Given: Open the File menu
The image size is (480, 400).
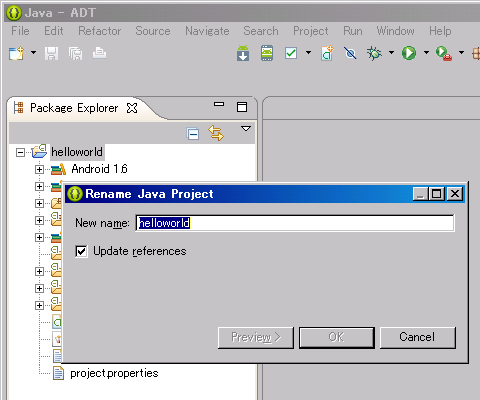Looking at the screenshot, I should tap(20, 31).
